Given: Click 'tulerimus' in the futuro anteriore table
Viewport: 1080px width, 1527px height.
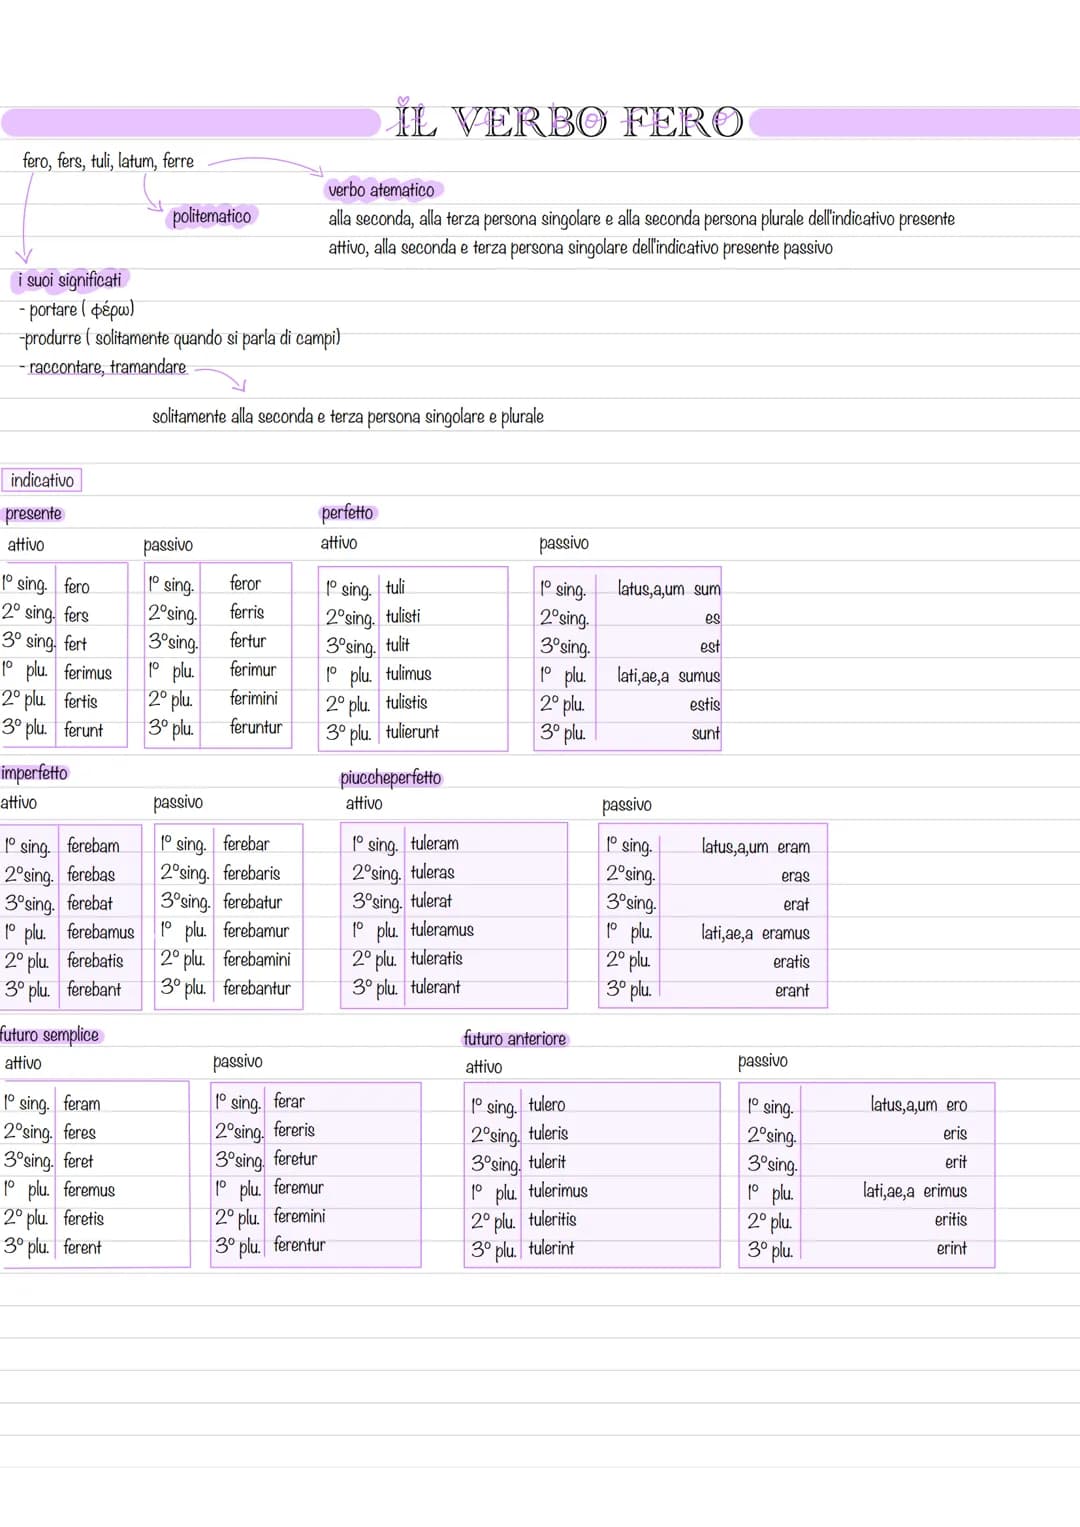Looking at the screenshot, I should (558, 1191).
